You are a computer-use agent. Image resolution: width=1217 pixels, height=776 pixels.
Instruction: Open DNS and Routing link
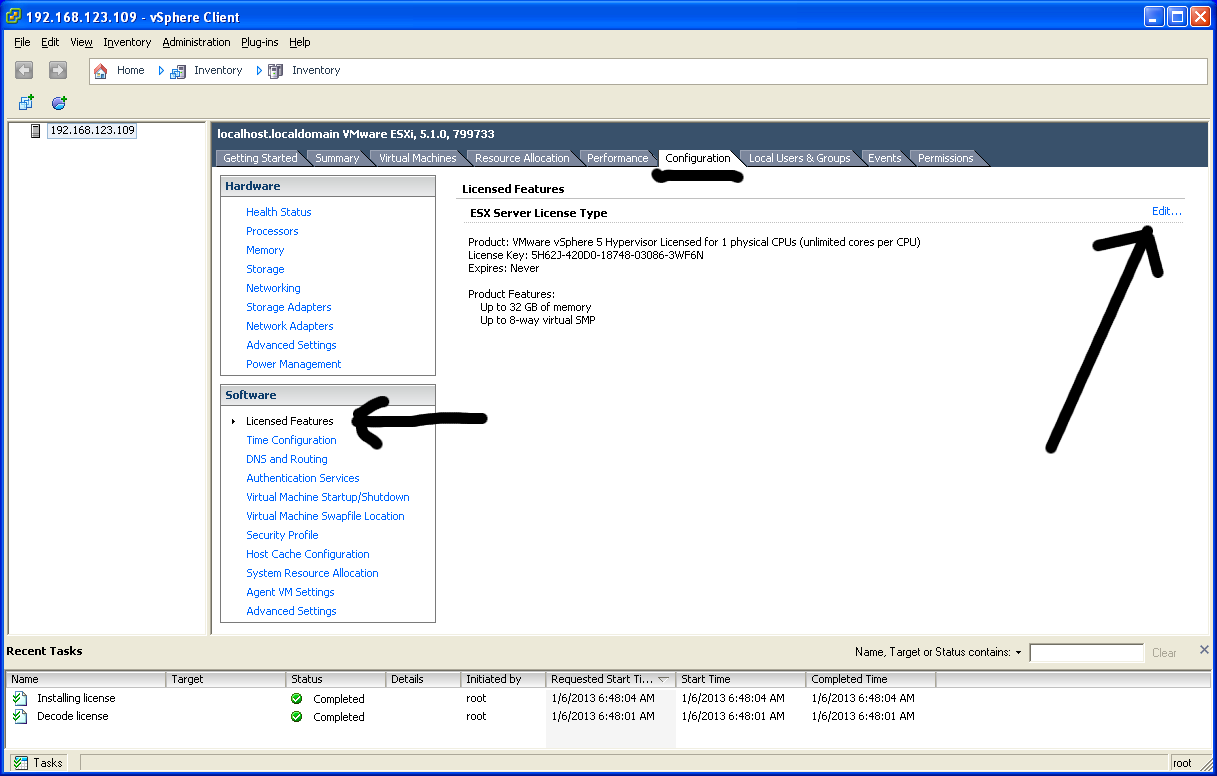coord(287,459)
